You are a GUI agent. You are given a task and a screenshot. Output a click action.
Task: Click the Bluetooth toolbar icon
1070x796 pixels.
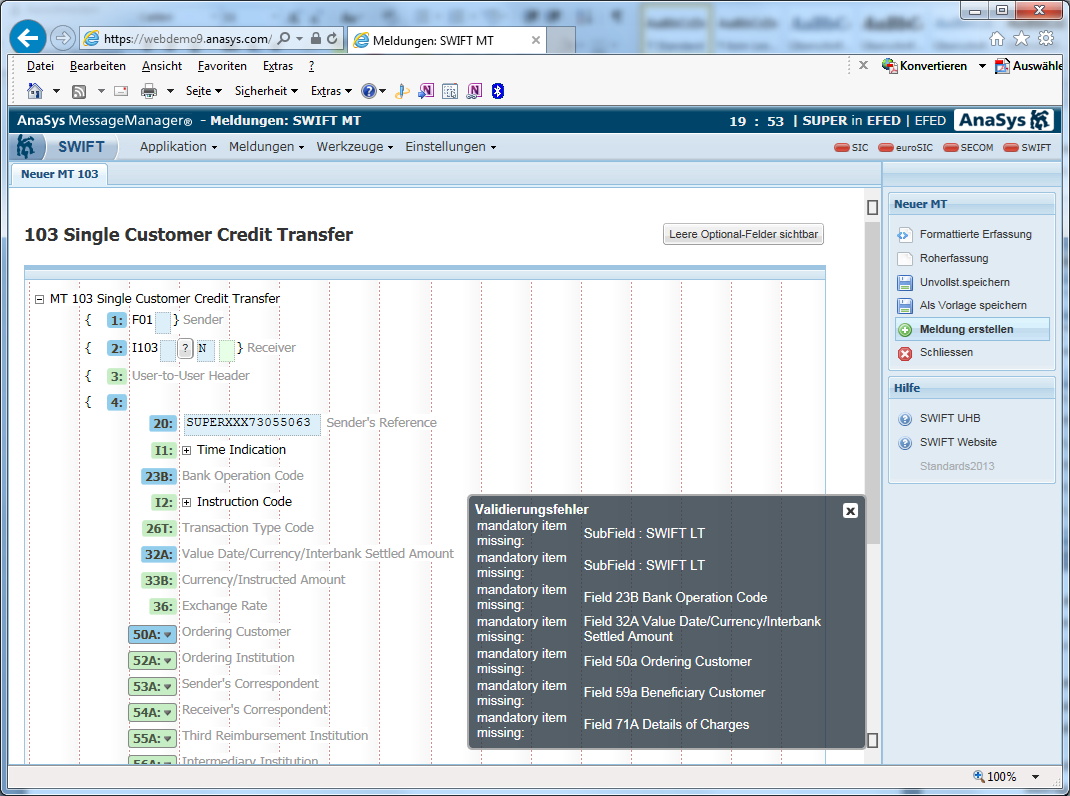(498, 91)
